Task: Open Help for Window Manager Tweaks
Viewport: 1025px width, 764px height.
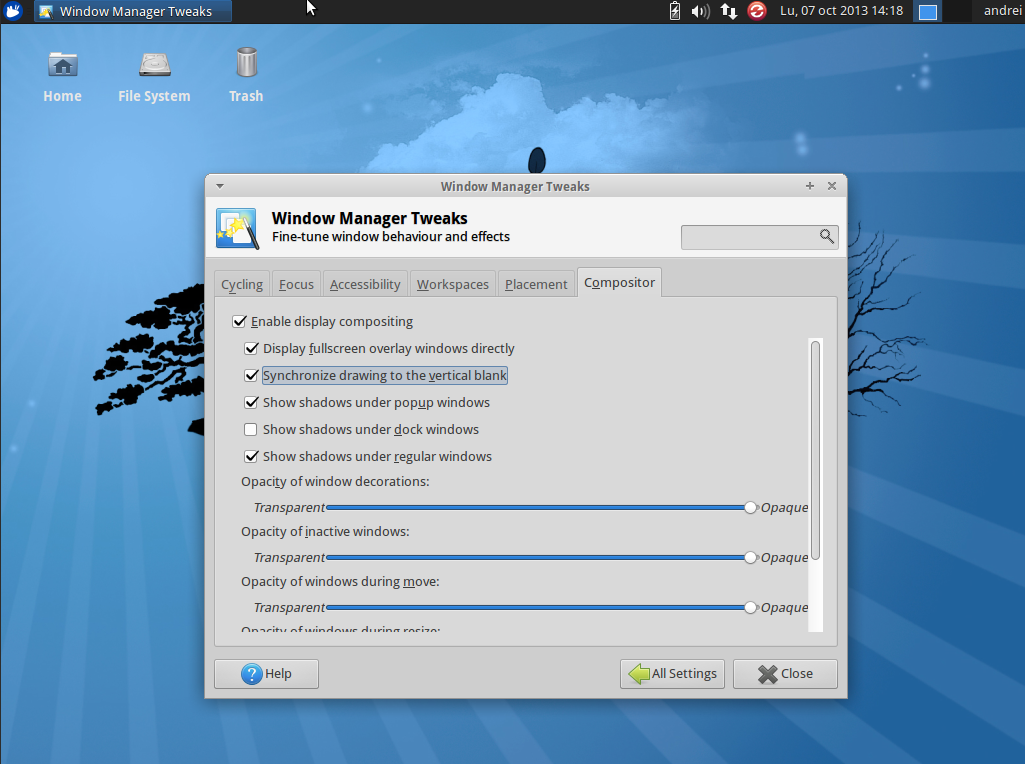Action: (265, 673)
